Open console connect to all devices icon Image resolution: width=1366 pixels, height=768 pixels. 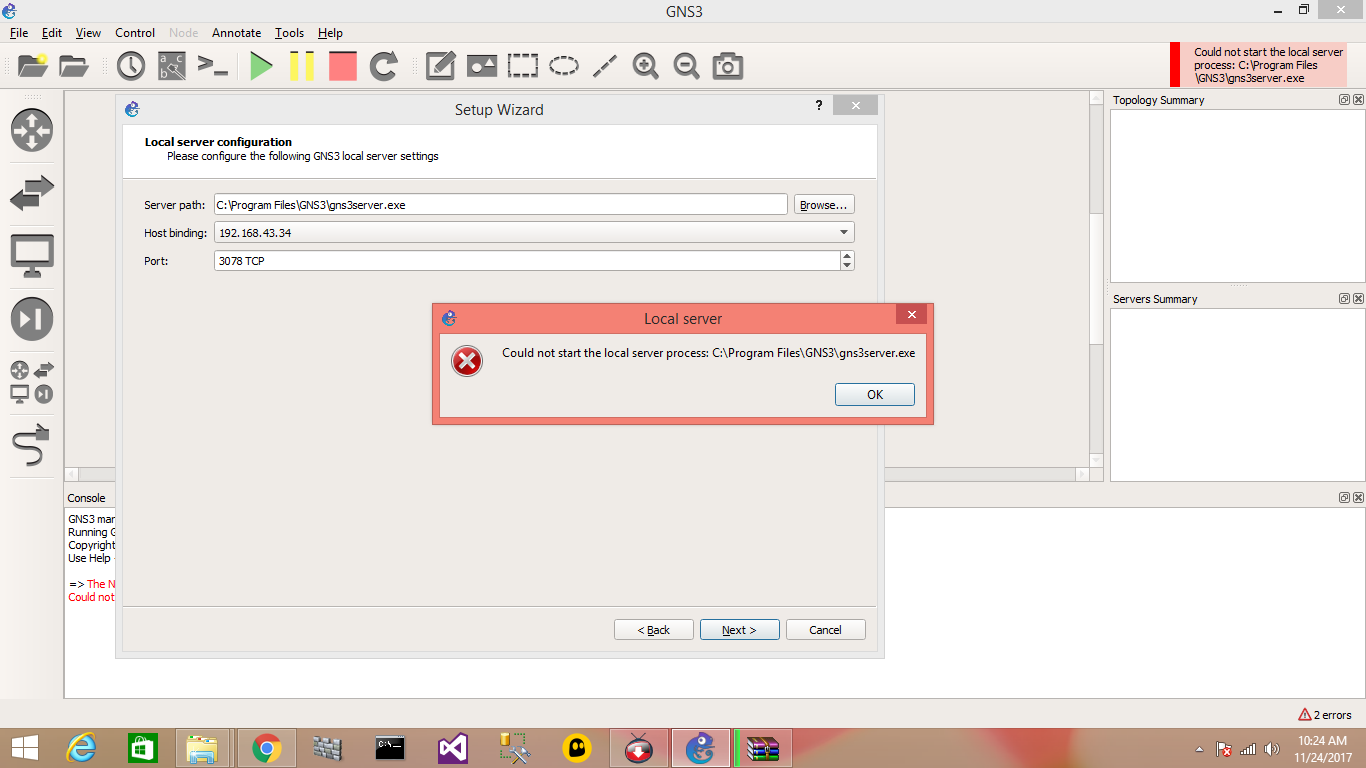[x=213, y=66]
